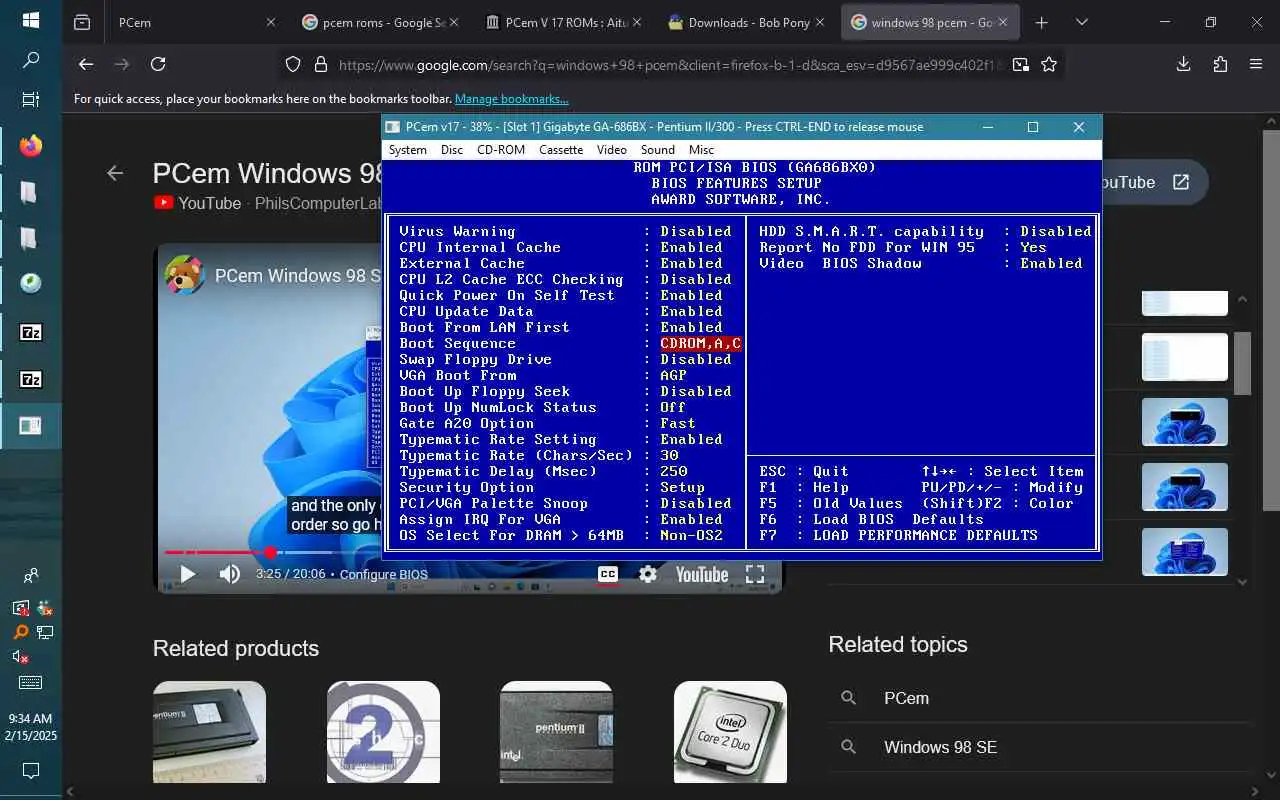Screen dimensions: 1280x800
Task: Switch to the Downloads - Bob Pony tab
Action: point(745,22)
